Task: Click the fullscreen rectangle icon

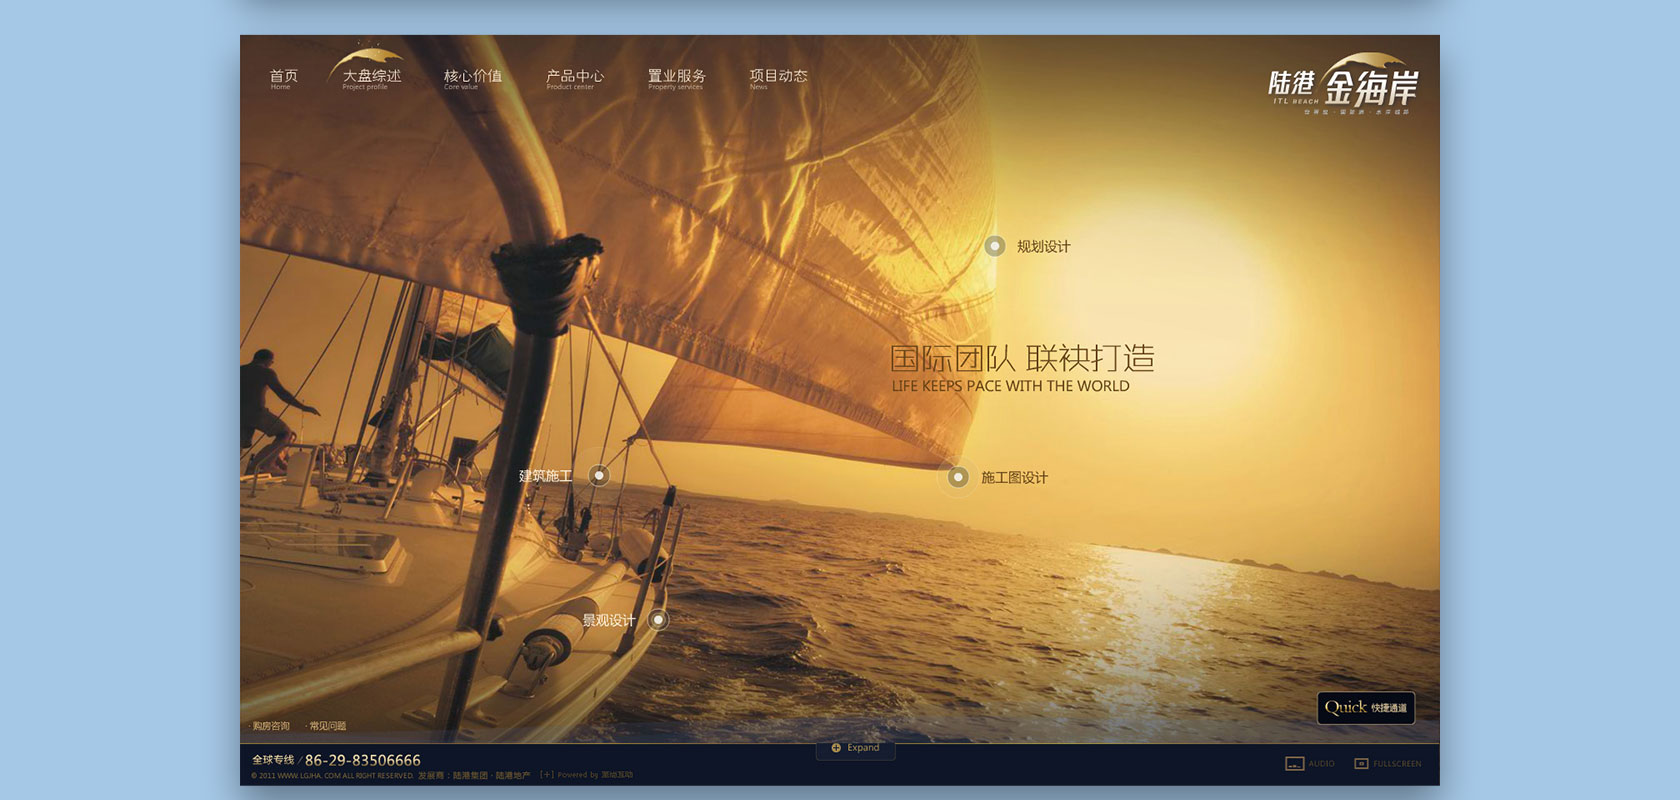Action: pyautogui.click(x=1361, y=764)
